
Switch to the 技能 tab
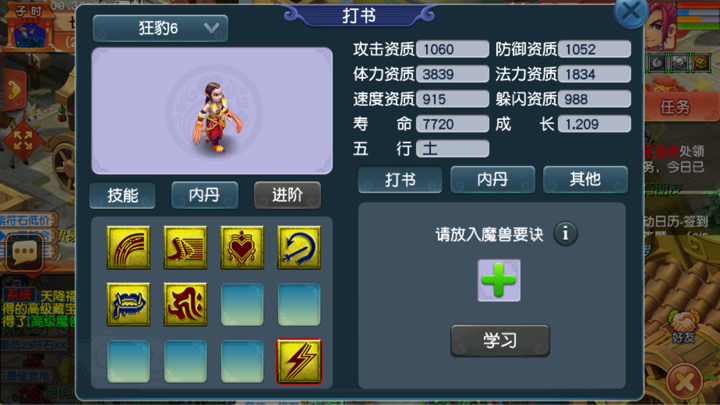coord(122,195)
